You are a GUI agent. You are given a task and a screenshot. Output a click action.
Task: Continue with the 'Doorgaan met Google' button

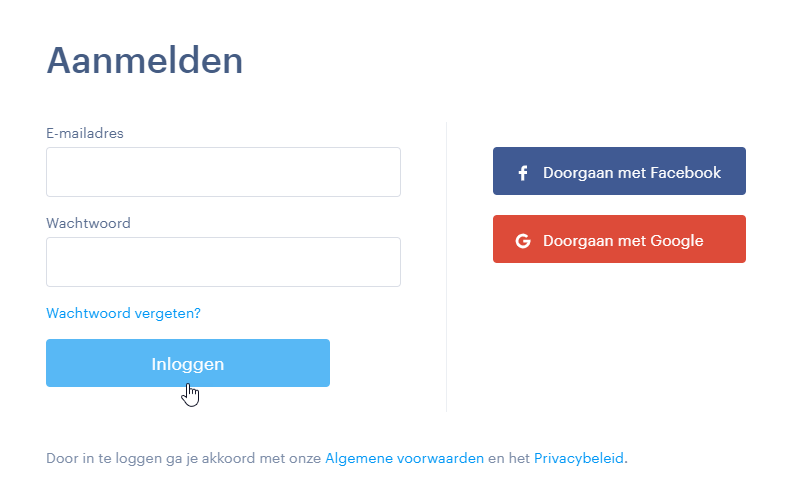[x=619, y=239]
